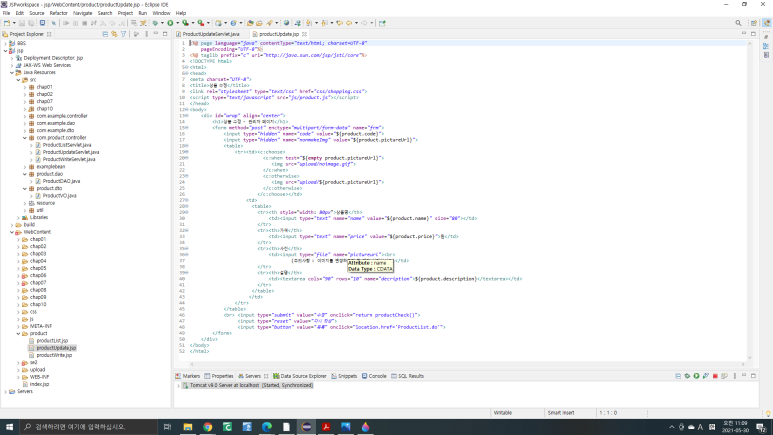Open the web browser globe toolbar icon
The height and width of the screenshot is (435, 773).
(286, 23)
